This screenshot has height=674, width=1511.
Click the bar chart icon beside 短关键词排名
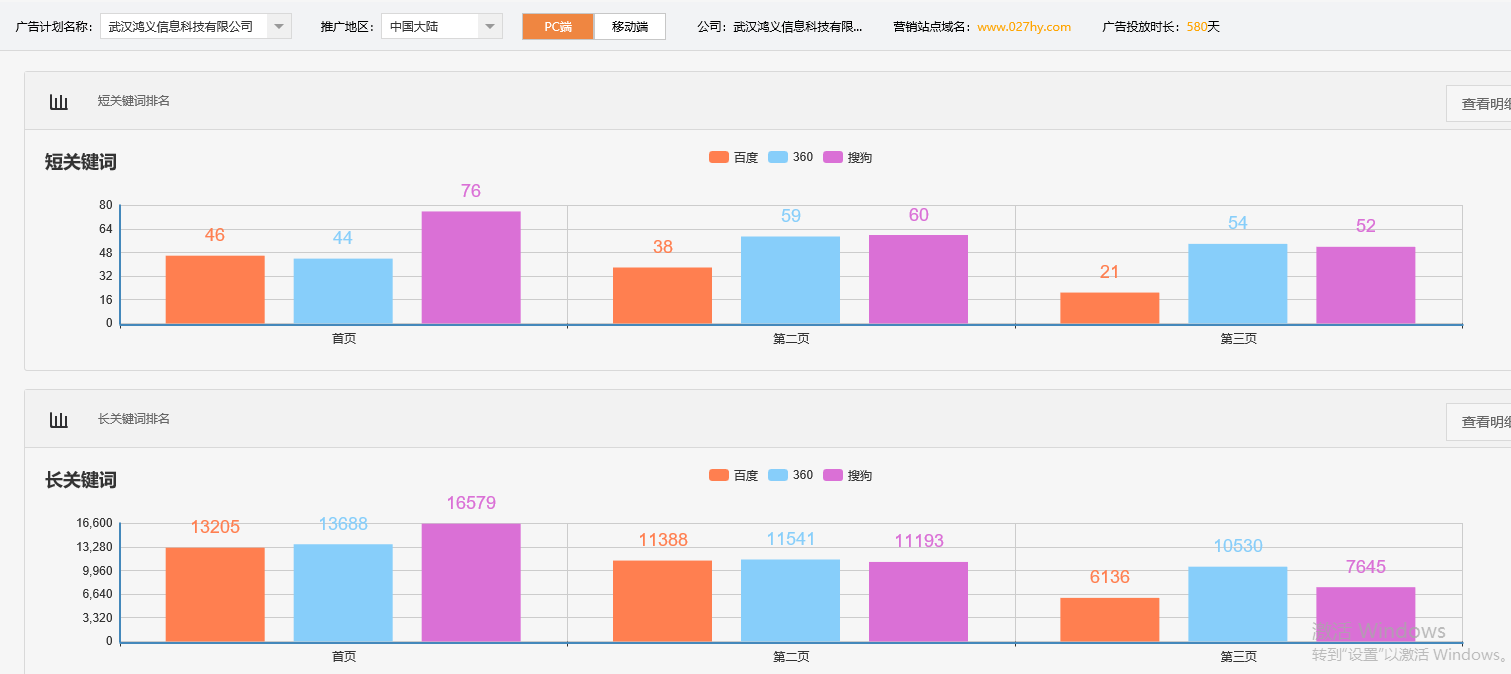point(58,101)
